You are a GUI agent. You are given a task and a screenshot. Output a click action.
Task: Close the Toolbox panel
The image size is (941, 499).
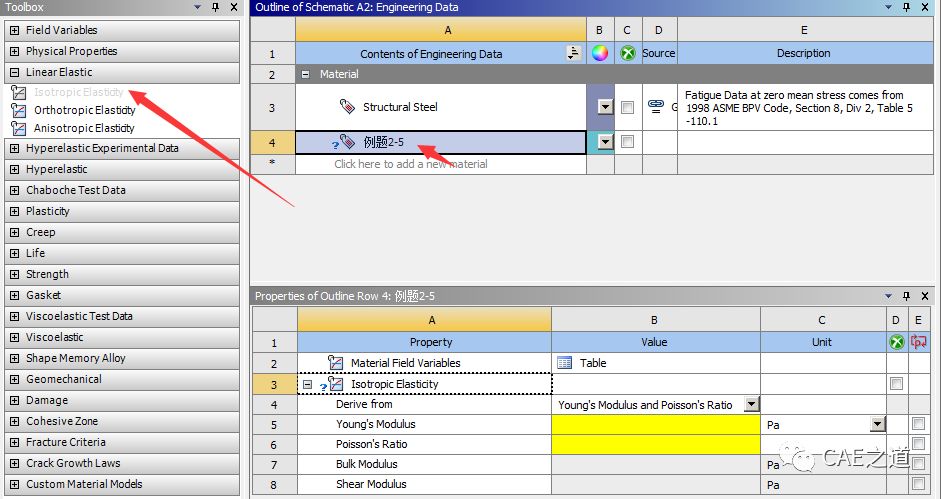(234, 7)
